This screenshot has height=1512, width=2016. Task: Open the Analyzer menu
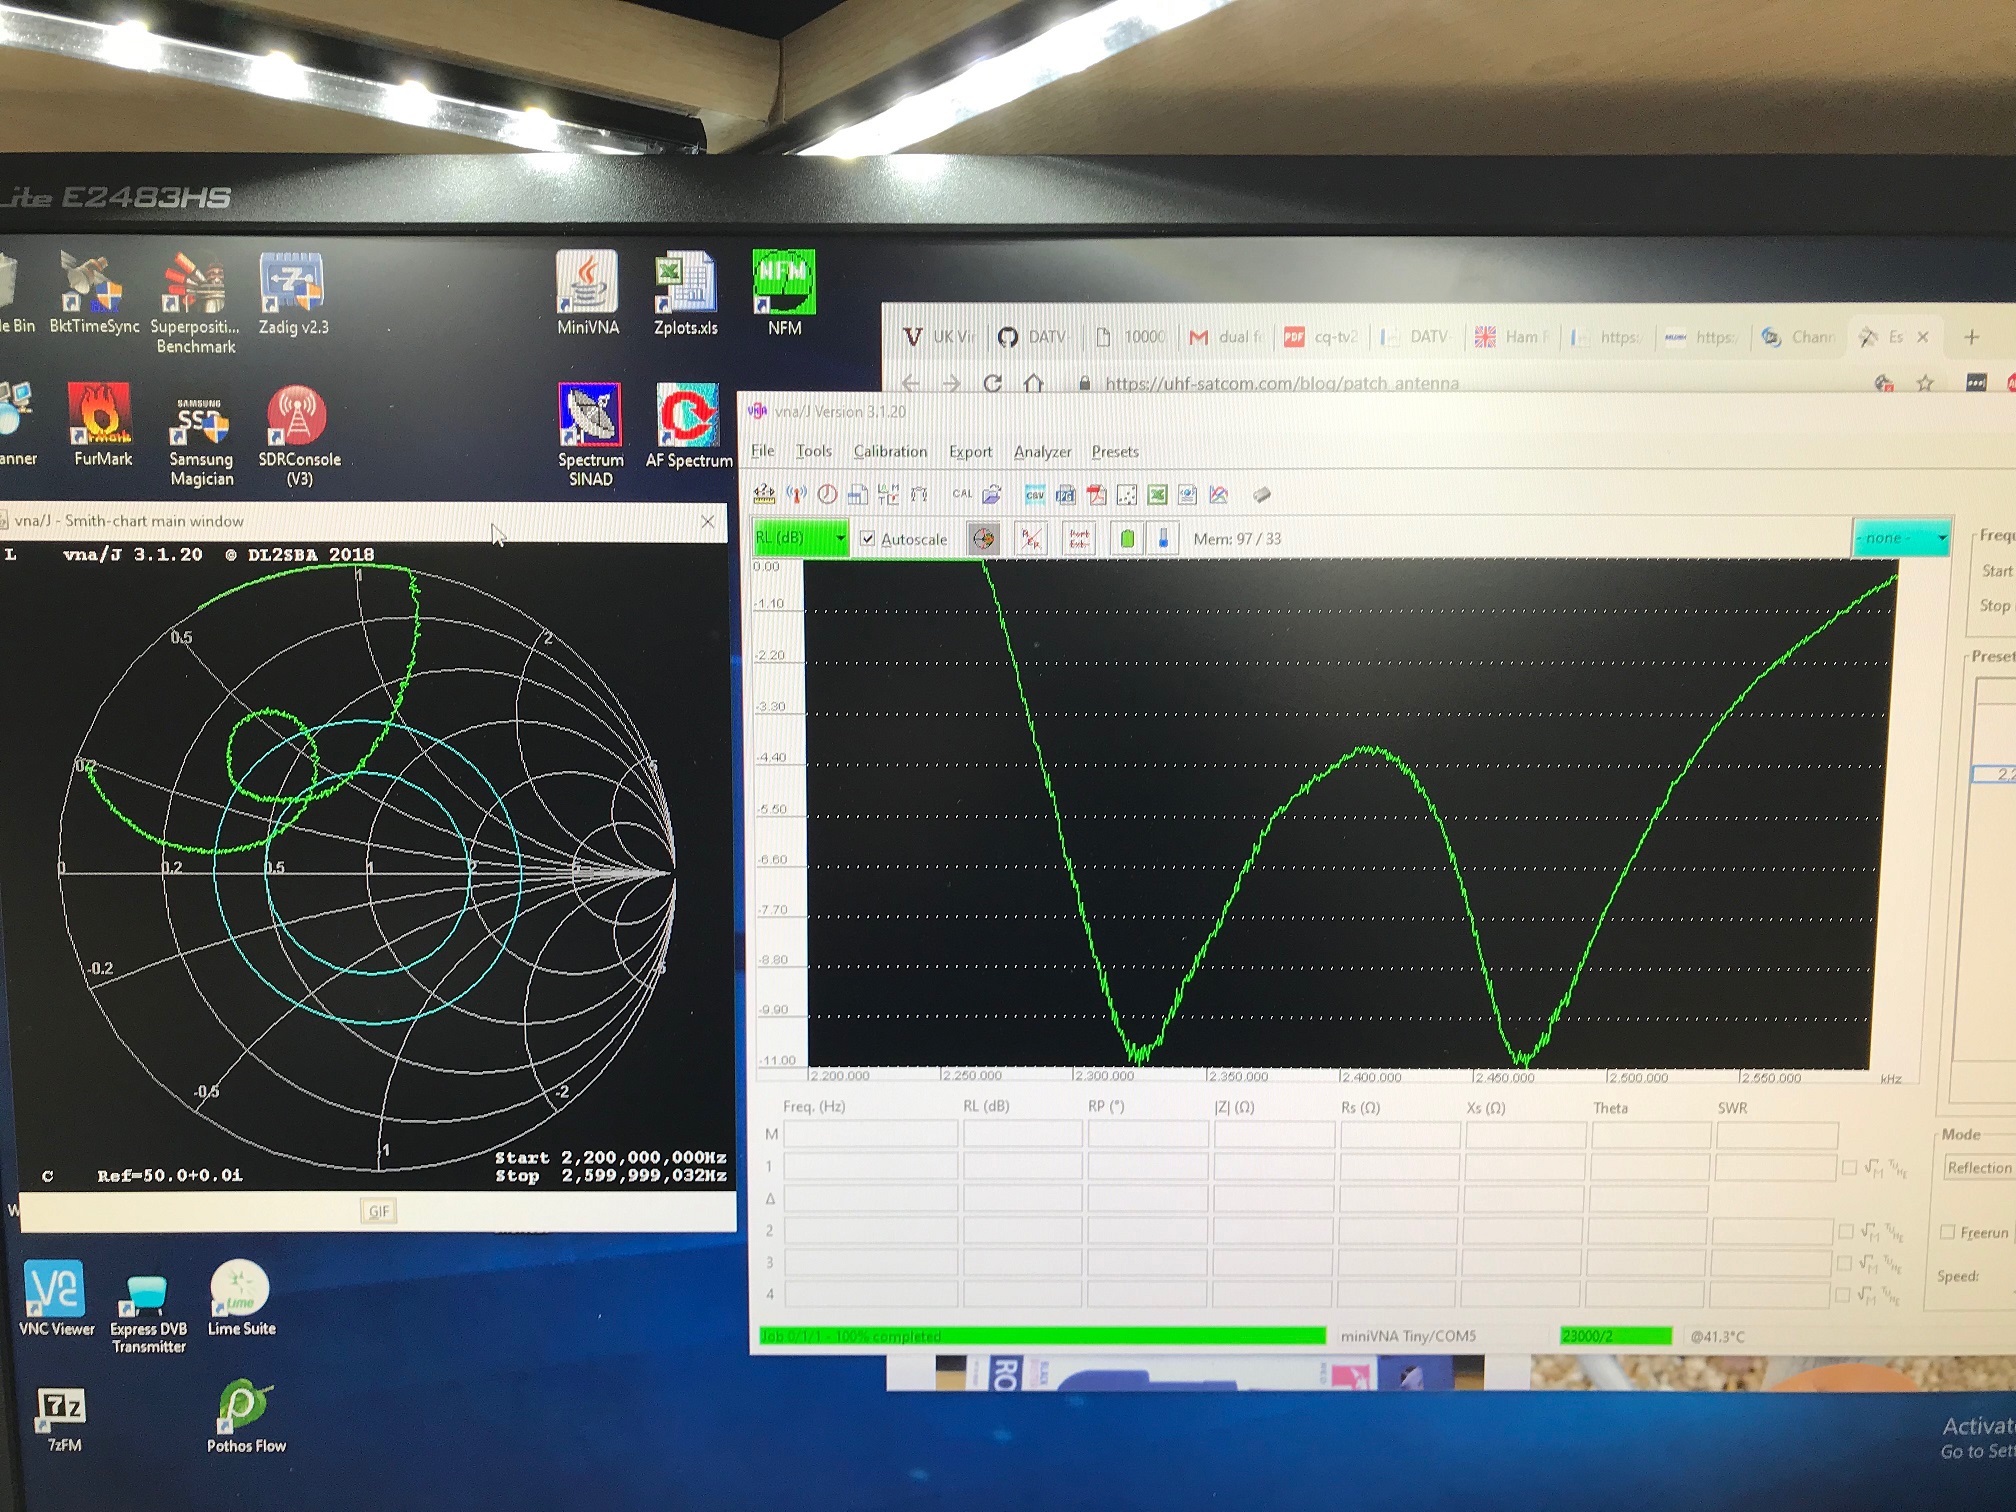click(x=1042, y=452)
